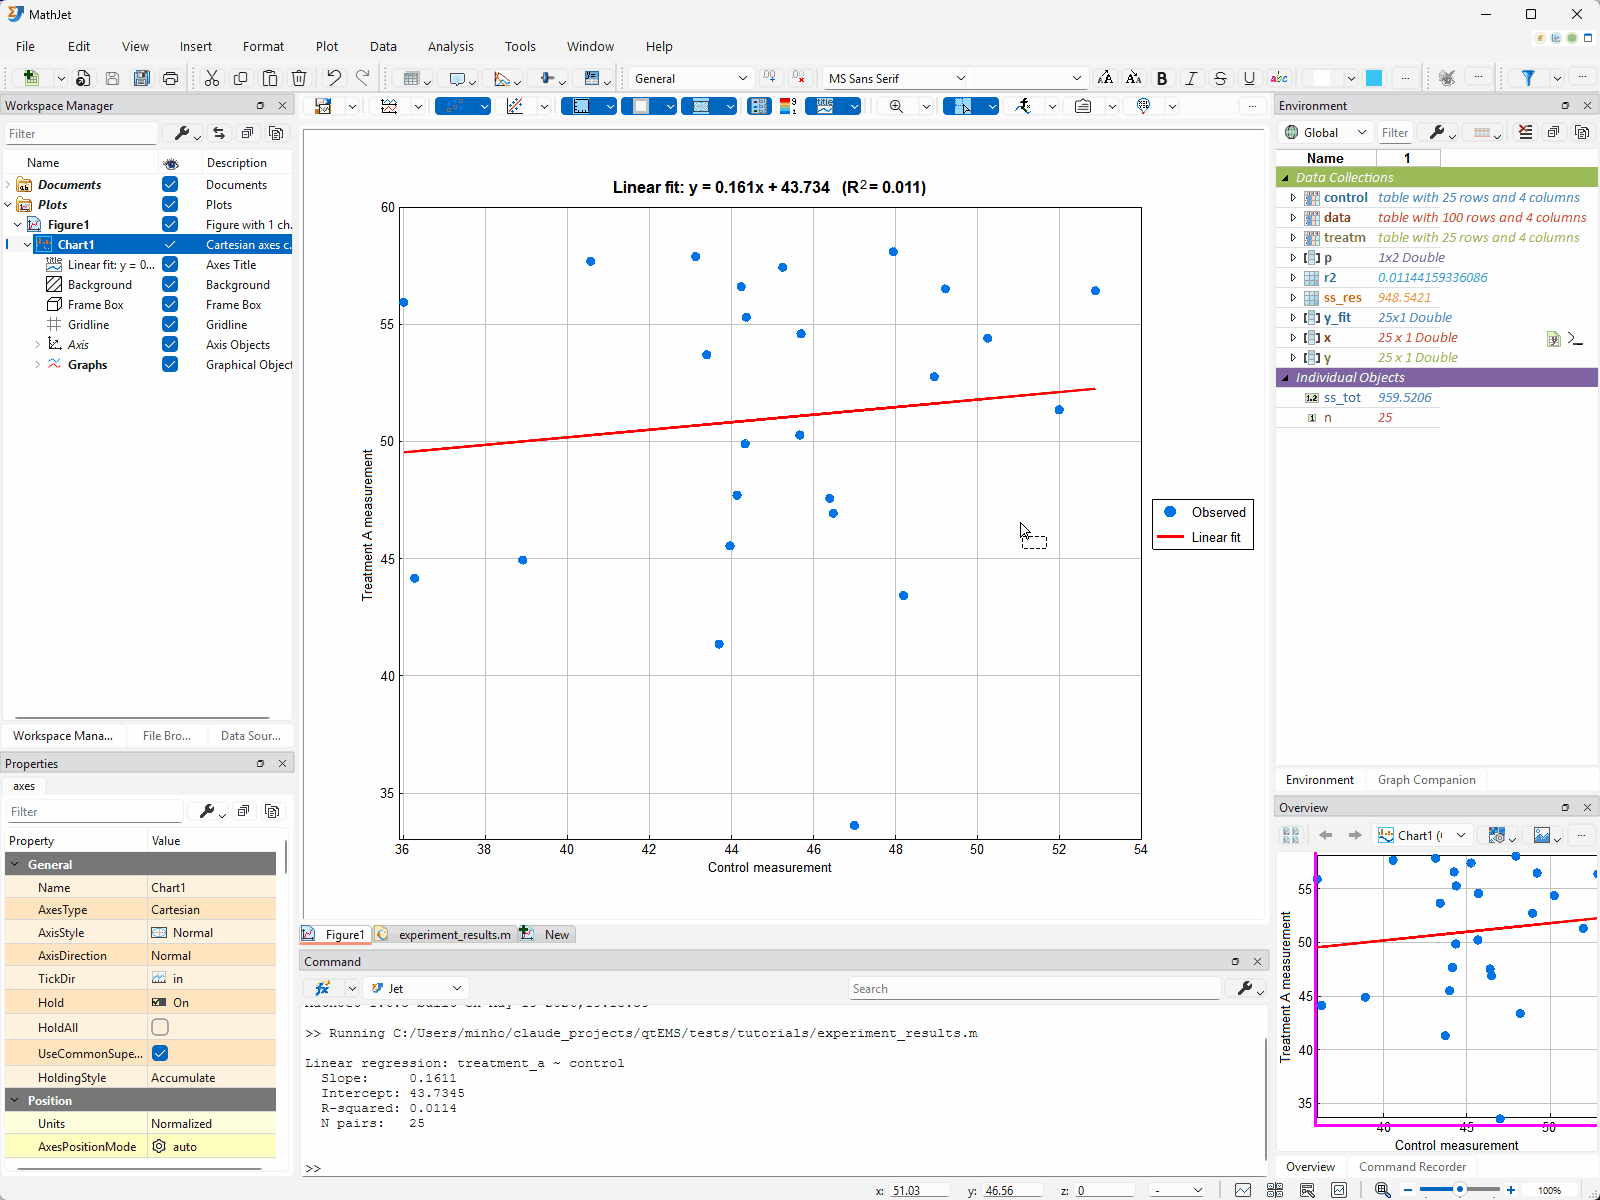
Task: Switch to experiment_results.m tab
Action: coord(445,935)
